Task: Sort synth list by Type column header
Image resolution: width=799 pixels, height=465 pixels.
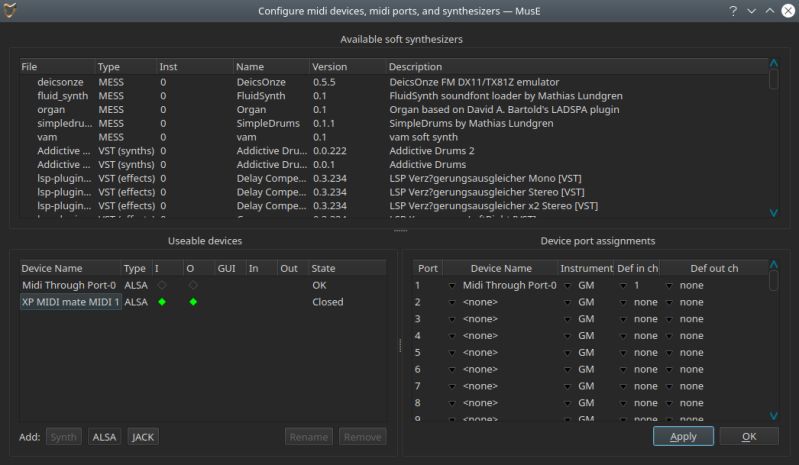Action: [x=126, y=67]
